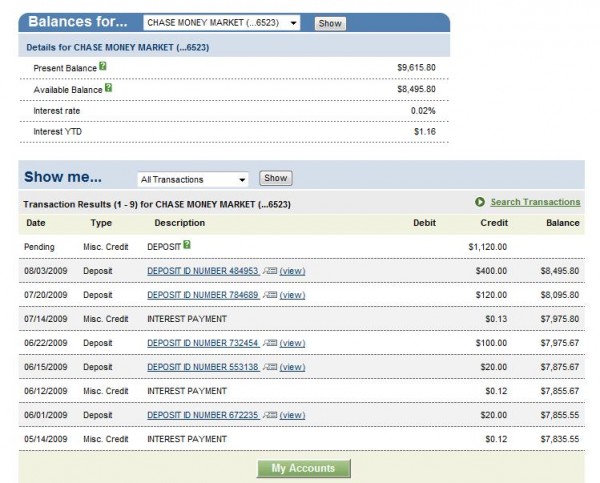
Task: Open DEPOSIT ID NUMBER 784689 link
Action: tap(203, 295)
